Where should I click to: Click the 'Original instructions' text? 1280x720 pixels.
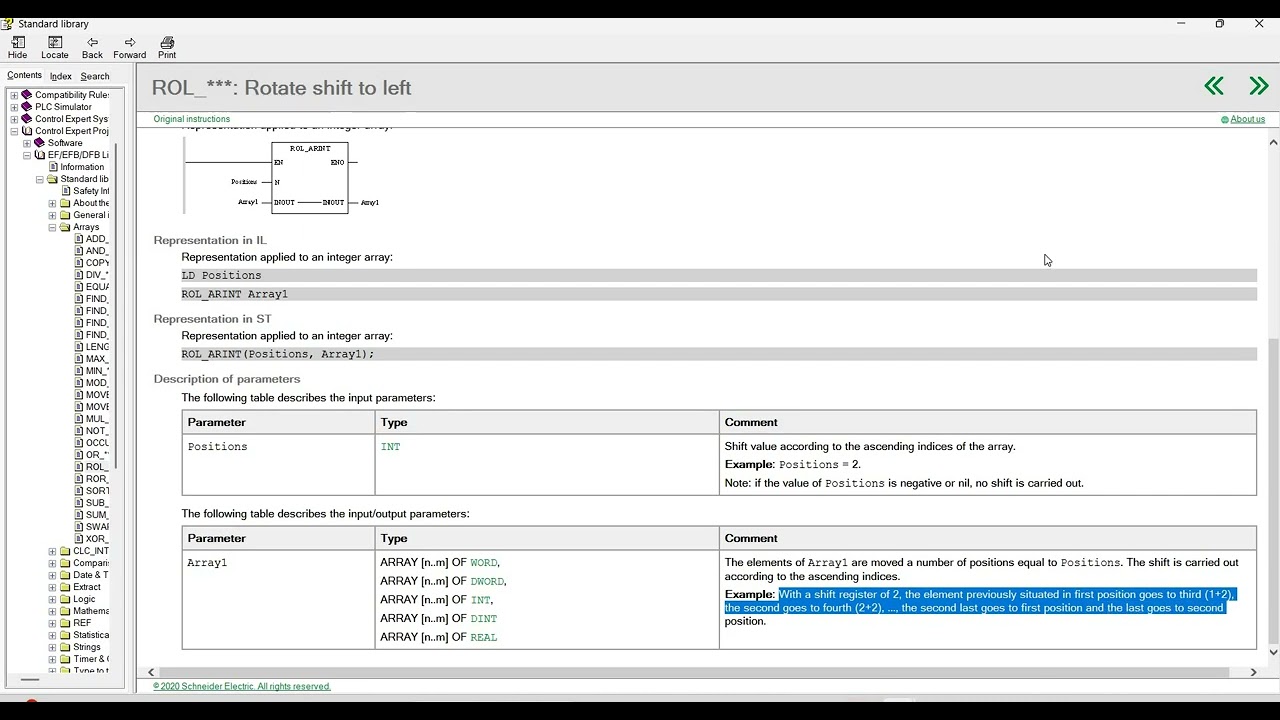click(x=191, y=119)
